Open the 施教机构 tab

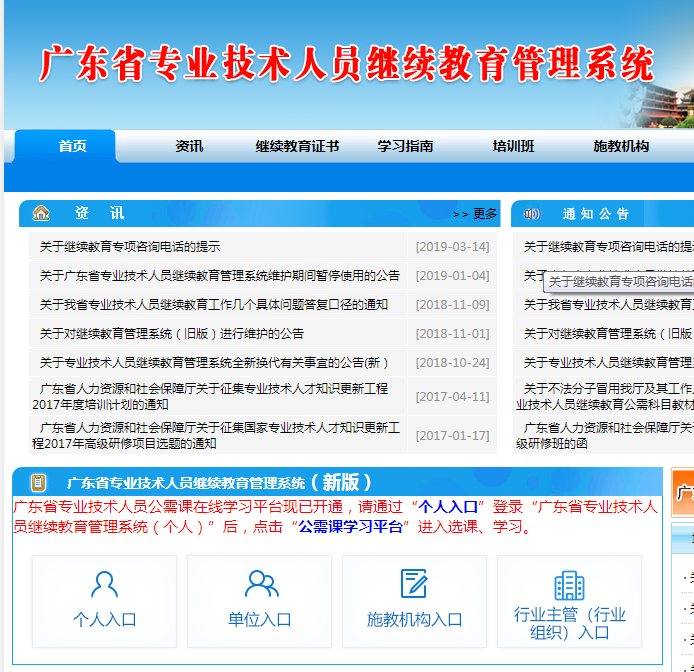click(621, 146)
